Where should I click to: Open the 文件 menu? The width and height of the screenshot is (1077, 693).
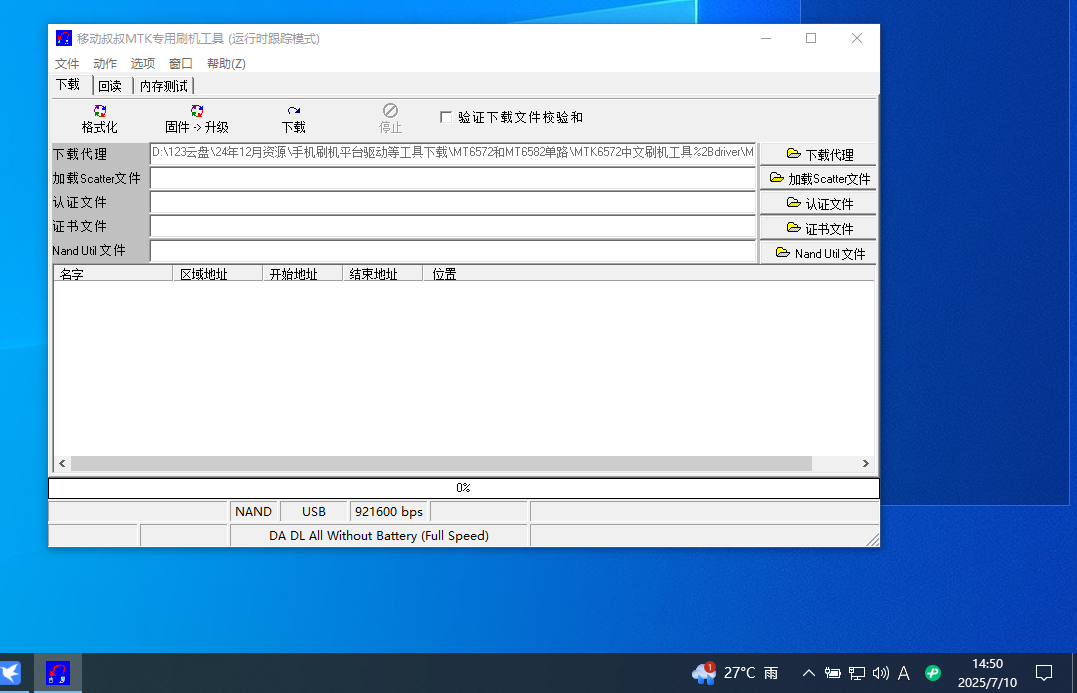67,63
